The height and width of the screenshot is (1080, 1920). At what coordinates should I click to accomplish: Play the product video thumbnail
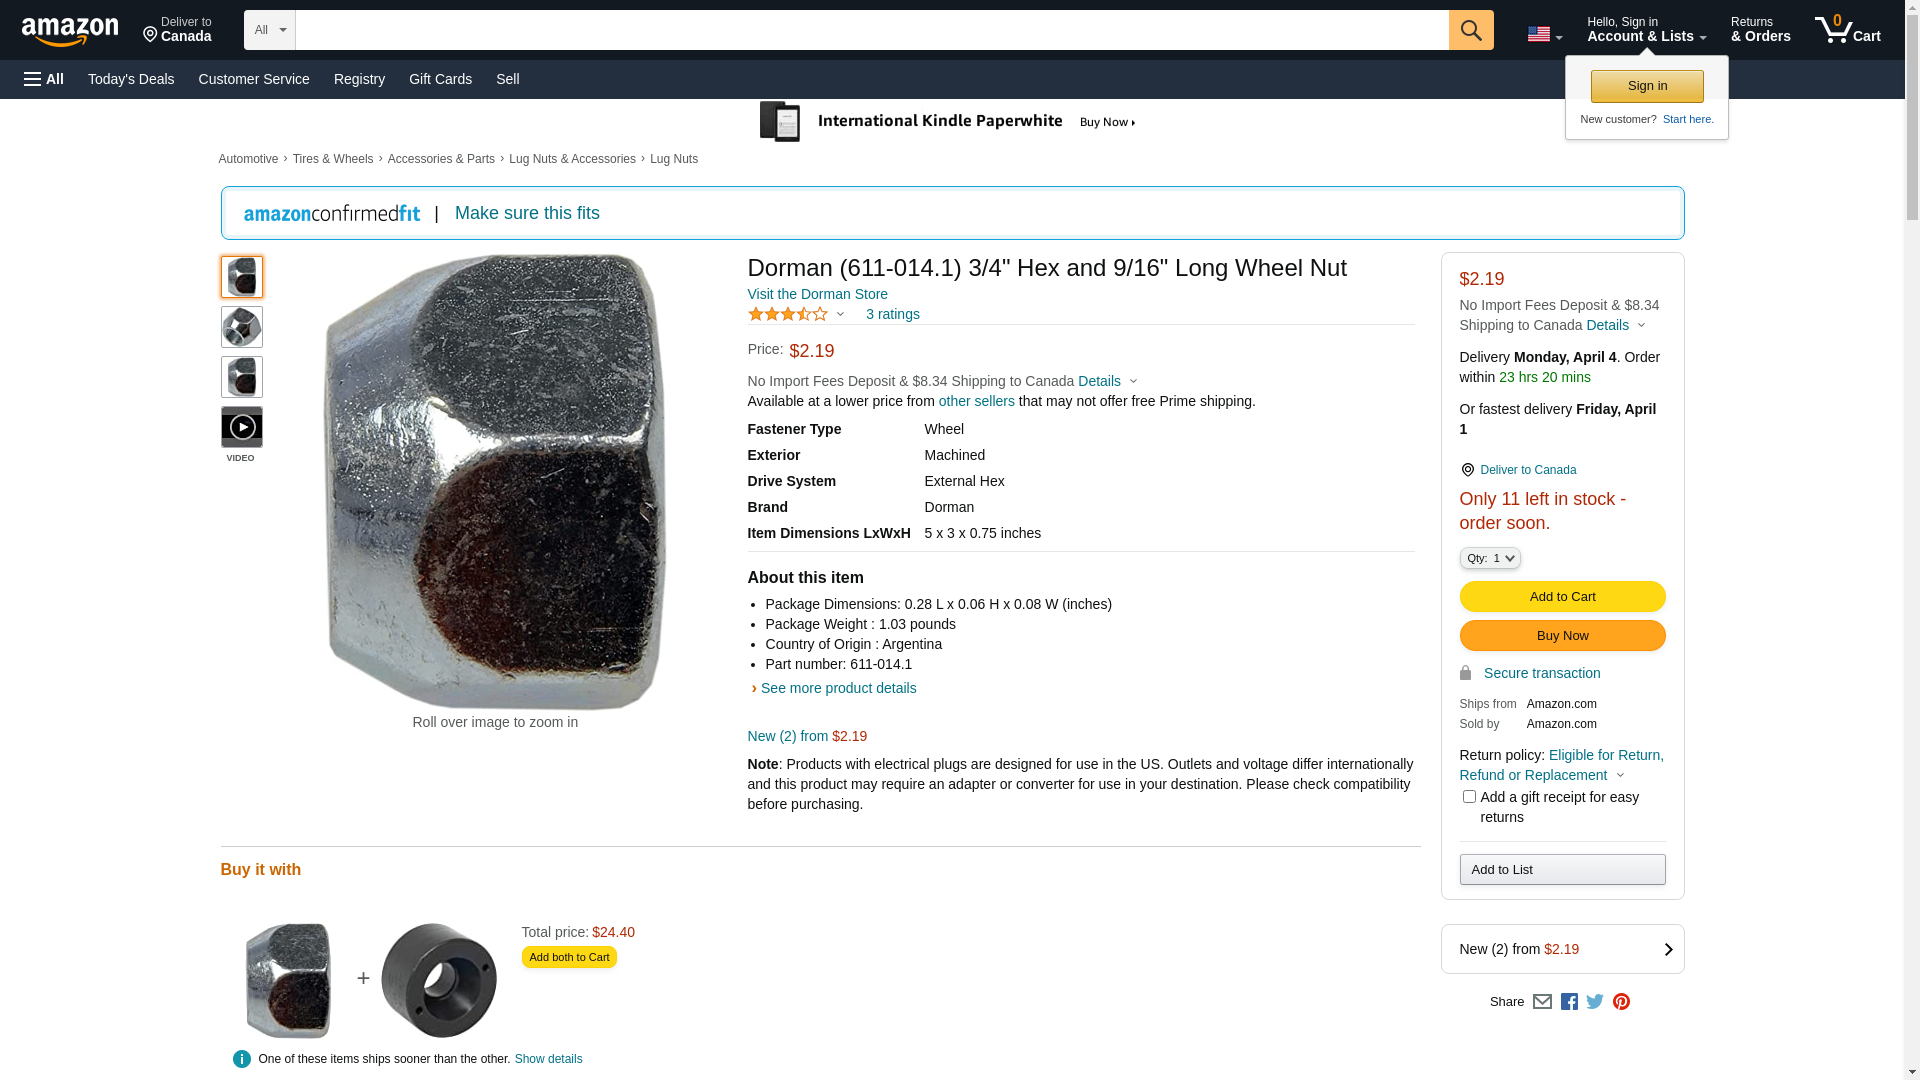(x=241, y=427)
